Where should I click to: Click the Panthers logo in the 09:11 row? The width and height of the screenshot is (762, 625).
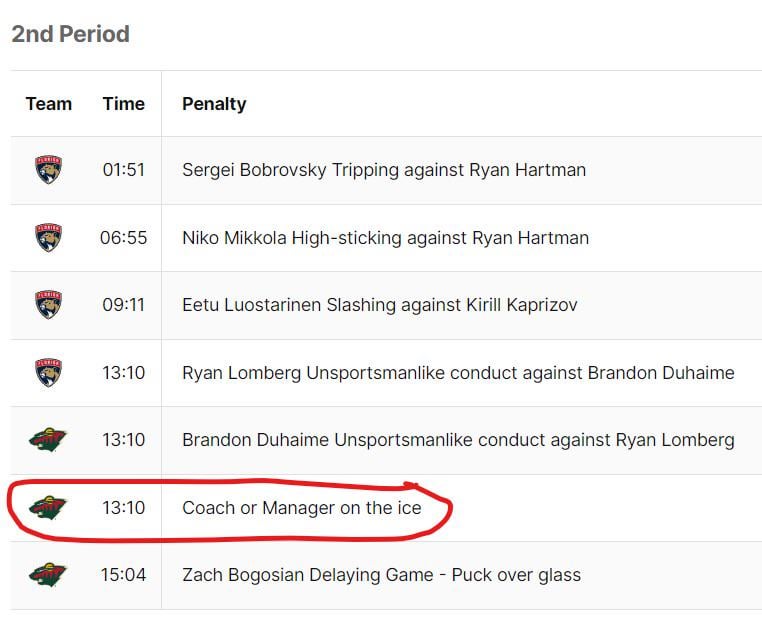(x=48, y=305)
